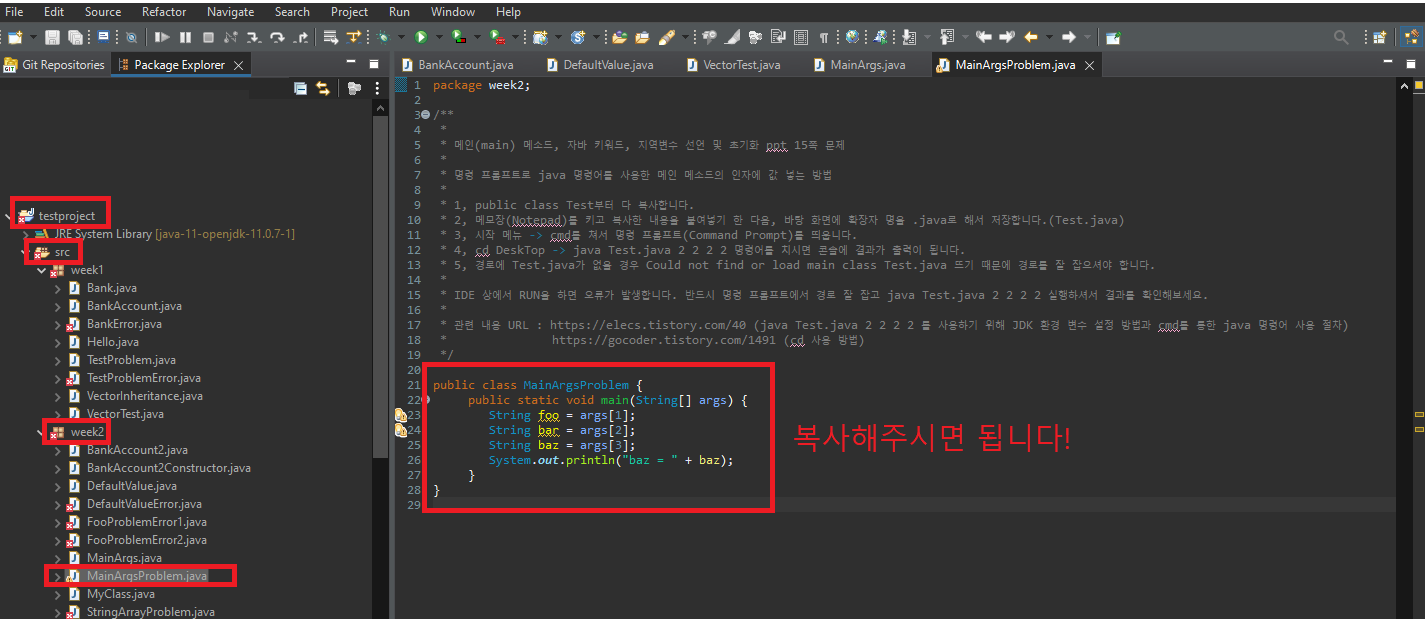Click Collapse All in Package Explorer
This screenshot has width=1425, height=619.
click(300, 88)
